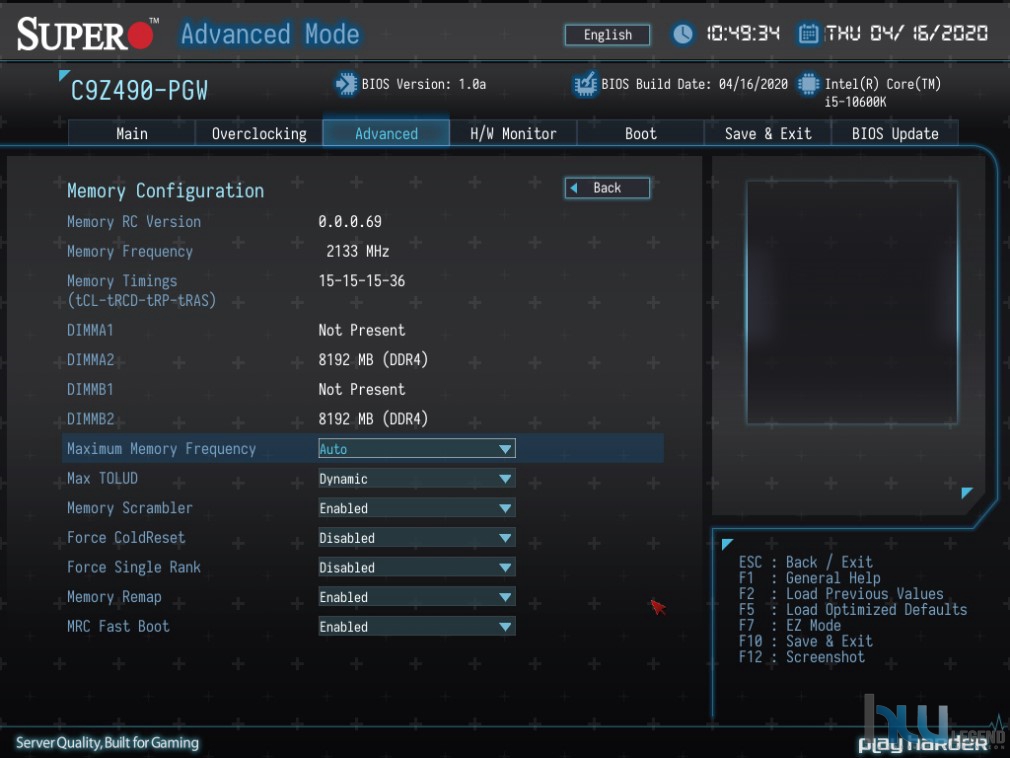
Task: Click the F7 EZ Mode hint
Action: (790, 625)
